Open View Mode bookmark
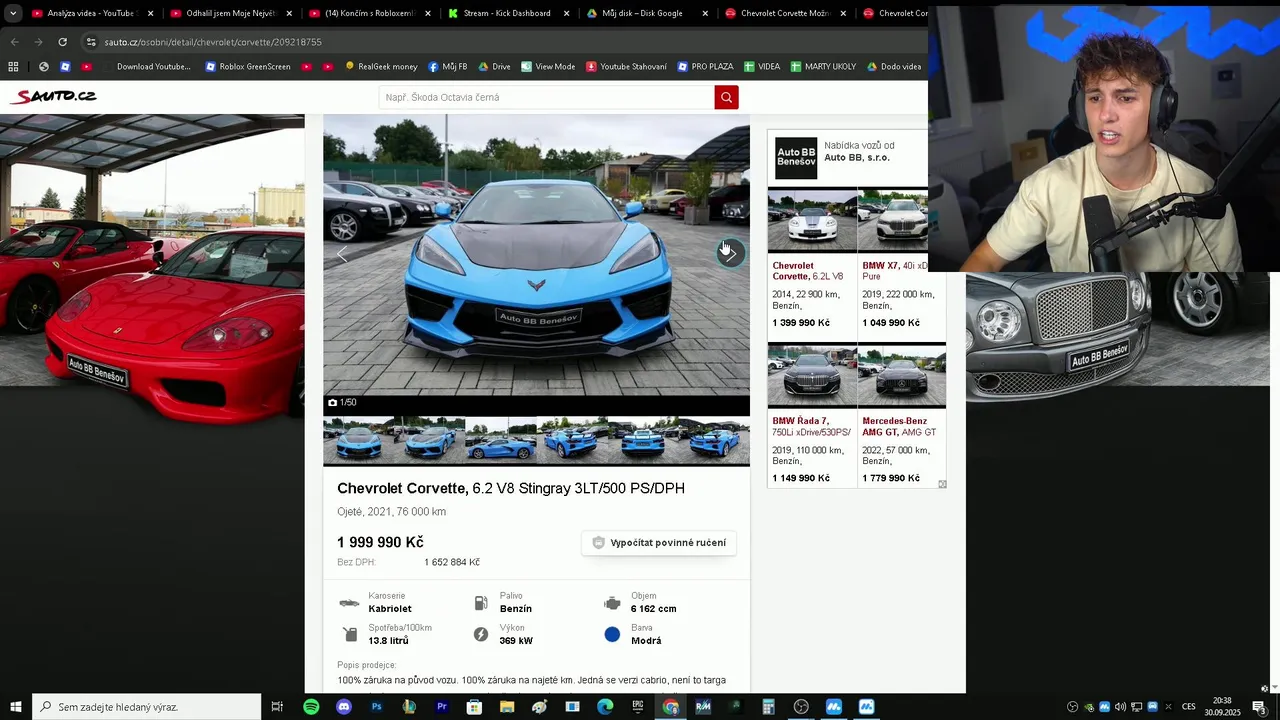 pos(548,67)
